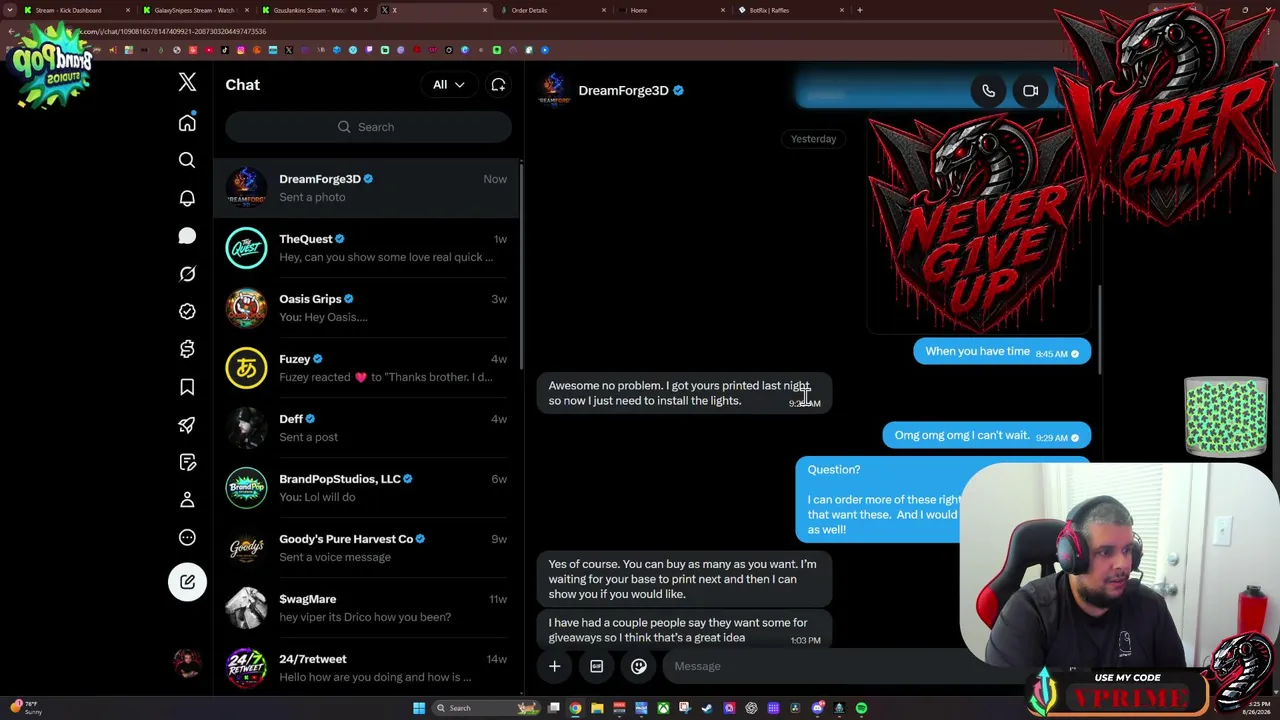Switch to the Home browser tab
Viewport: 1280px width, 720px height.
click(671, 10)
